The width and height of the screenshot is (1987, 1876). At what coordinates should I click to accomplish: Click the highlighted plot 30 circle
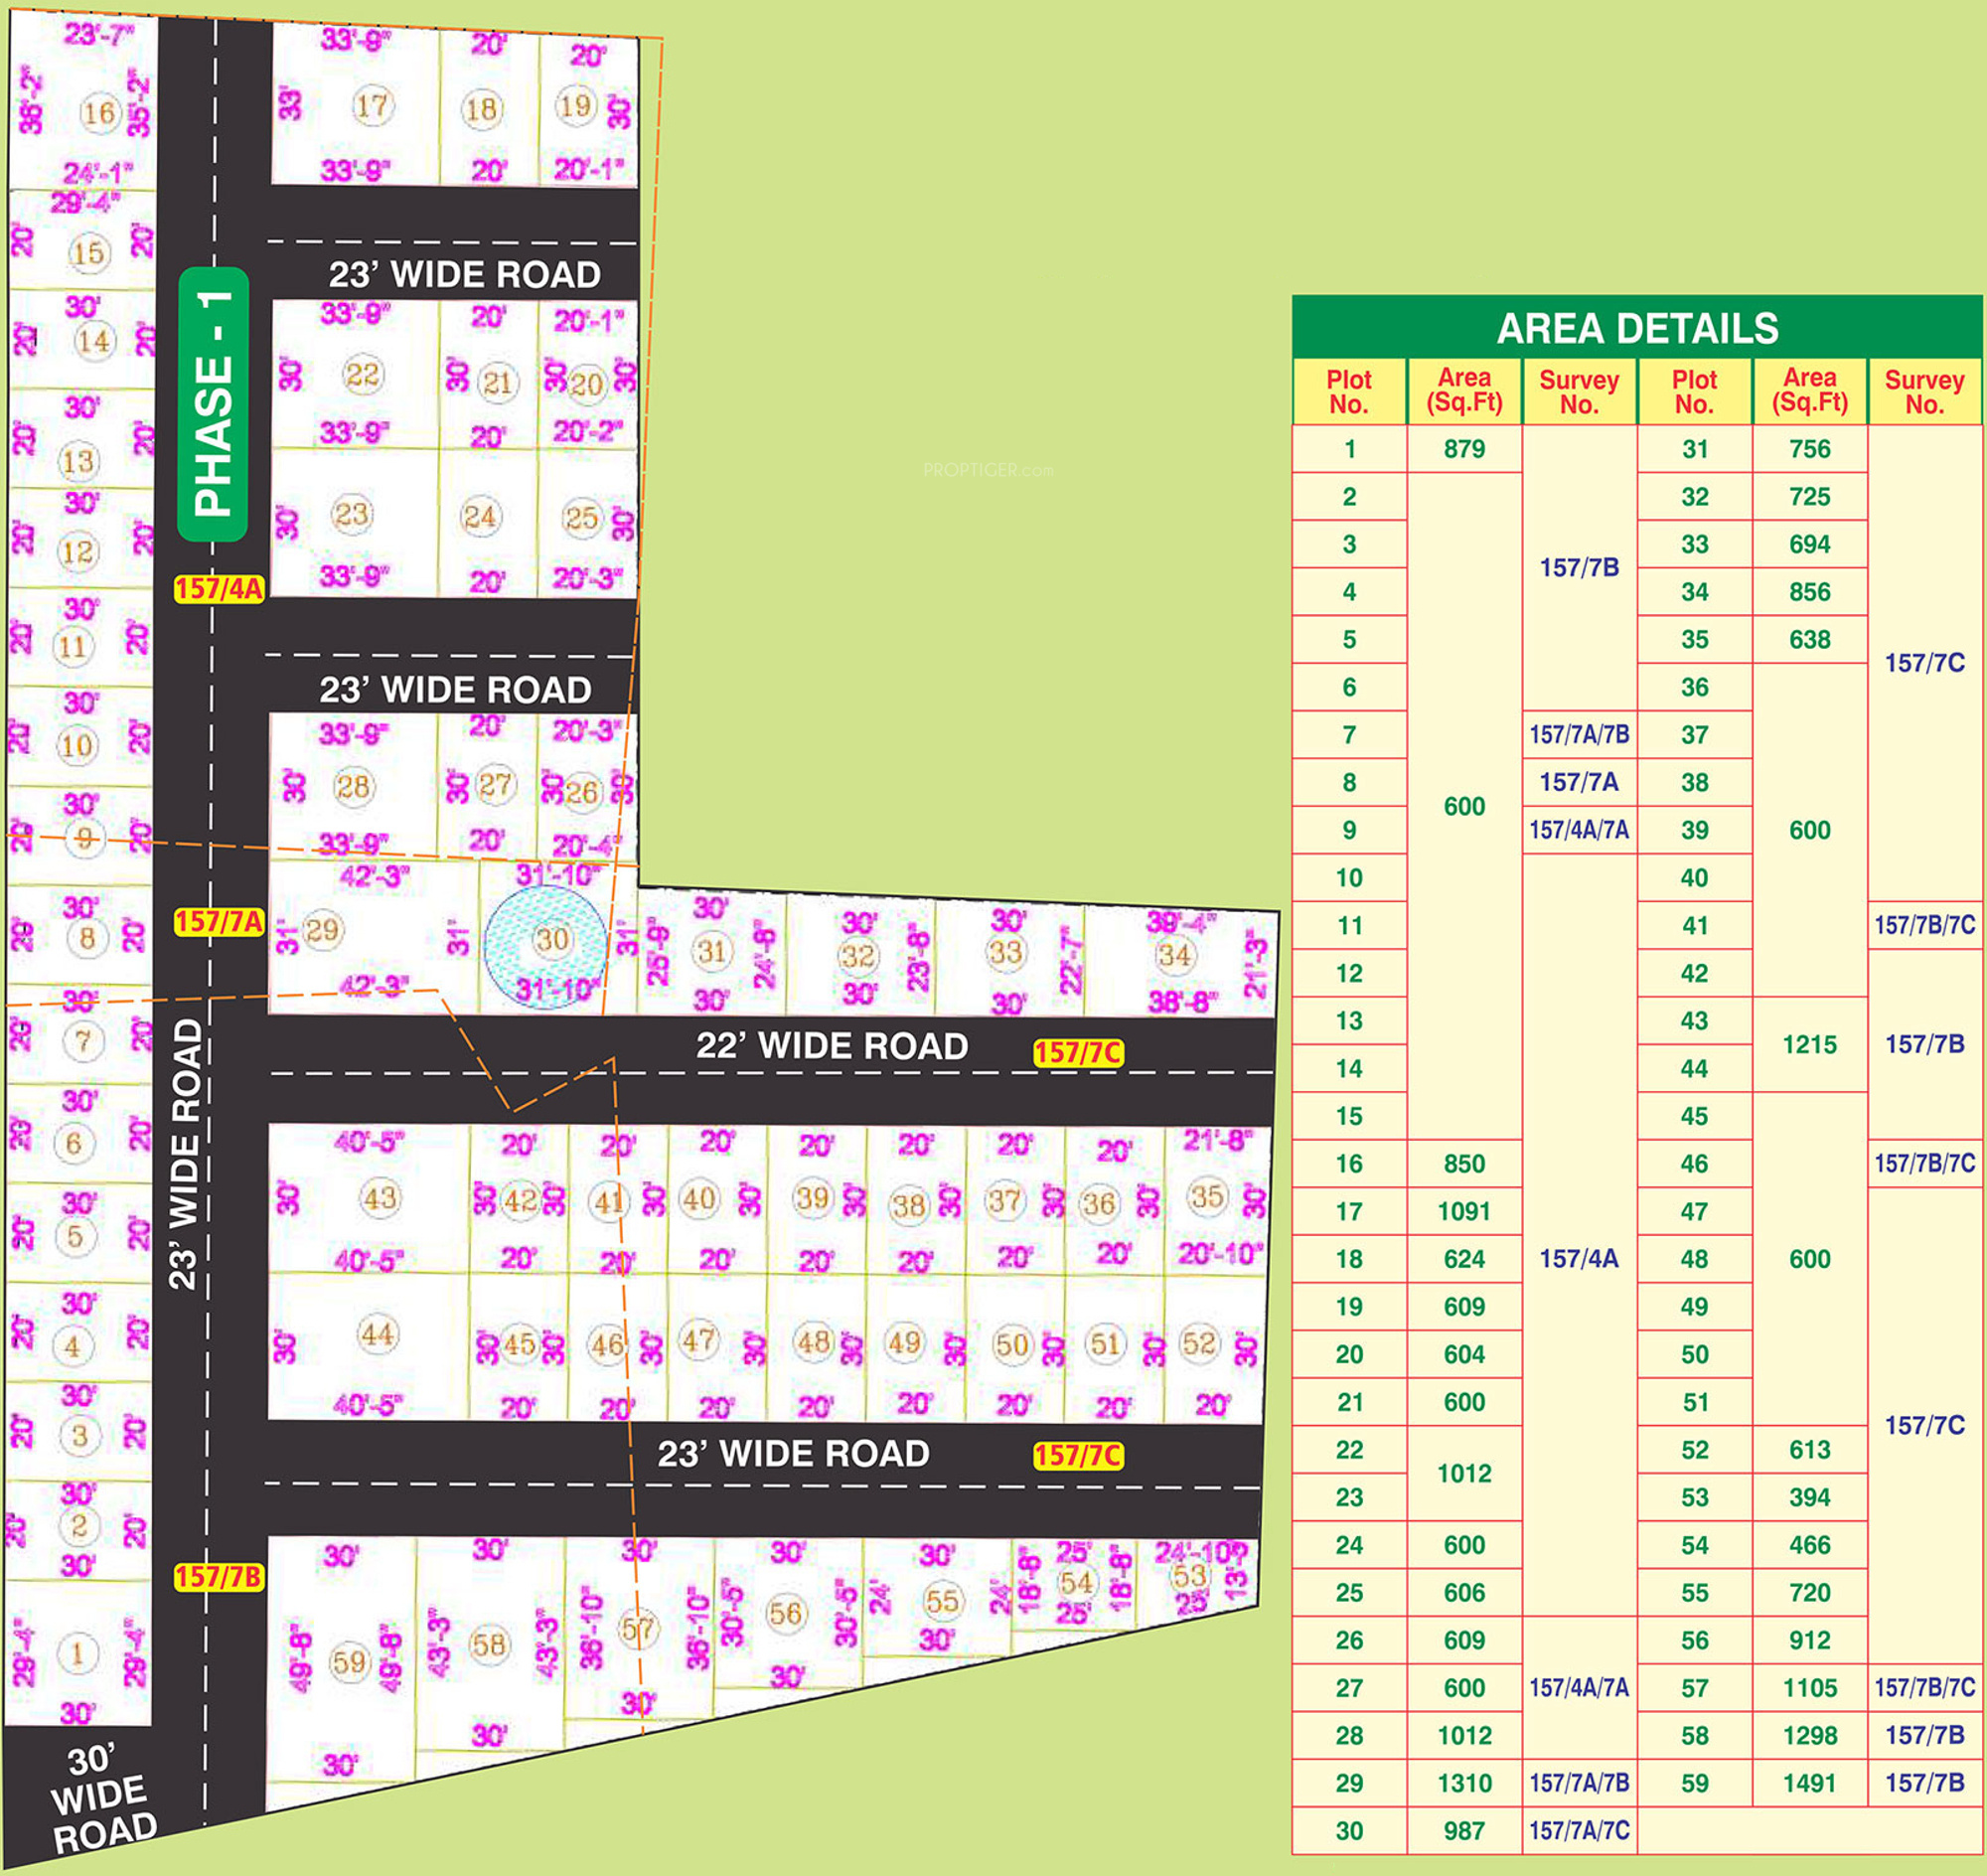pyautogui.click(x=546, y=944)
